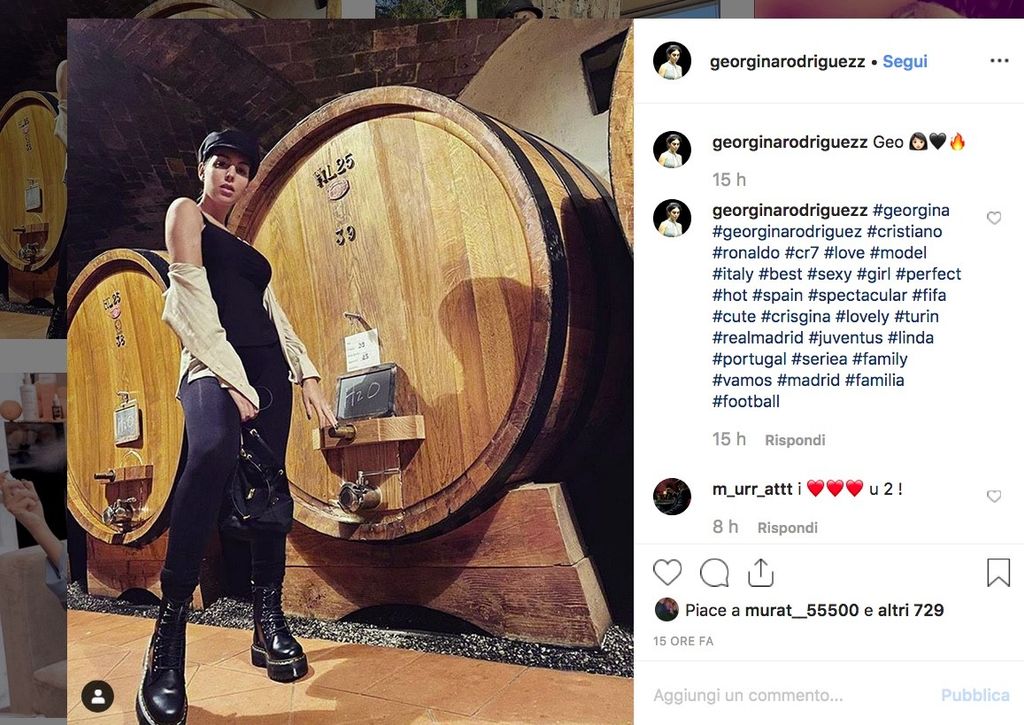Viewport: 1024px width, 725px height.
Task: Open comments via speech bubble icon
Action: [x=714, y=573]
